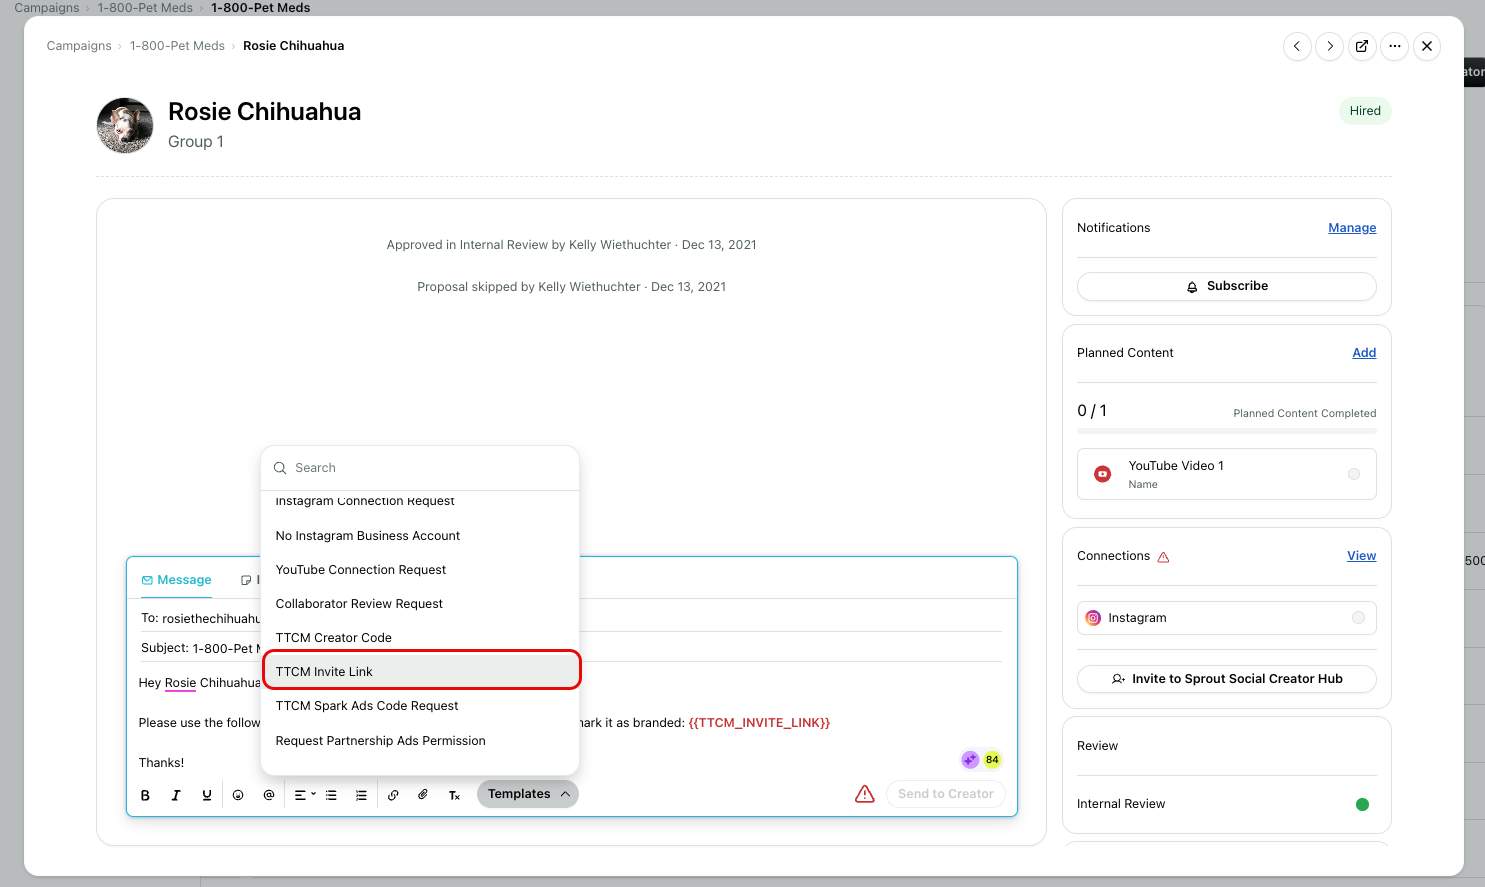1485x887 pixels.
Task: Click the red warning triangle near Send
Action: pos(865,794)
